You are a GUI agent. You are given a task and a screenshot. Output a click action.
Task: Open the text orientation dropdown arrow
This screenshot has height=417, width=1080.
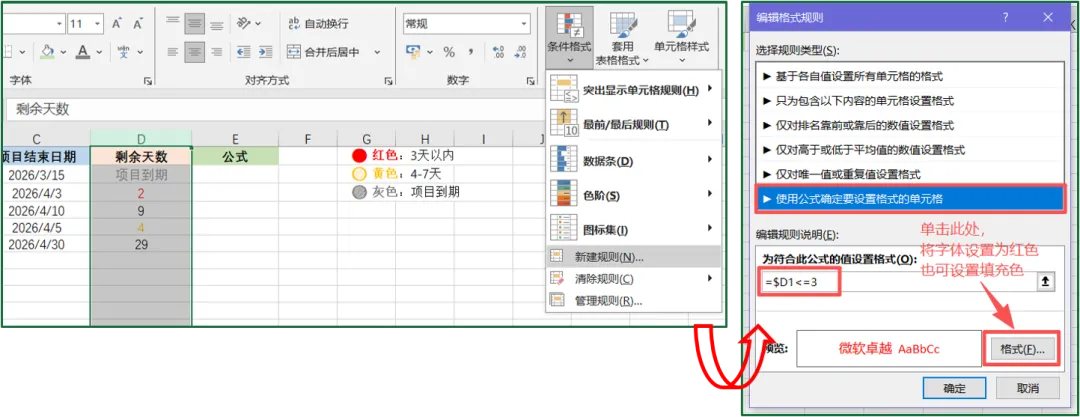[x=258, y=23]
